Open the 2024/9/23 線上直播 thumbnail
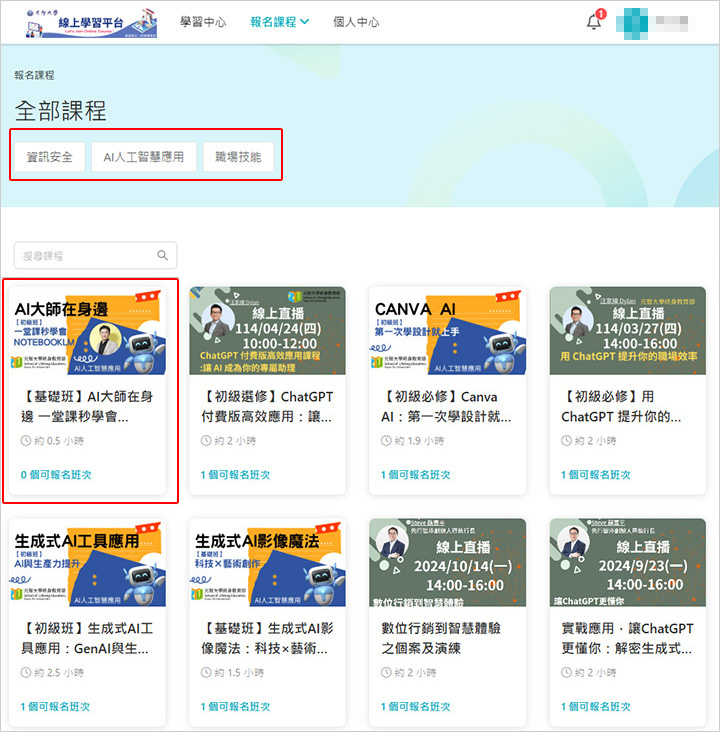The height and width of the screenshot is (732, 720). 628,563
